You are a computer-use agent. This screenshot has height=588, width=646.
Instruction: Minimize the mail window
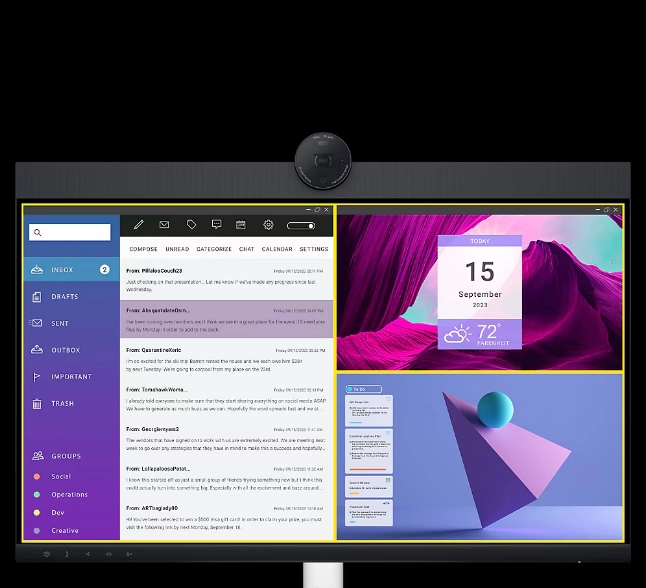pos(308,210)
